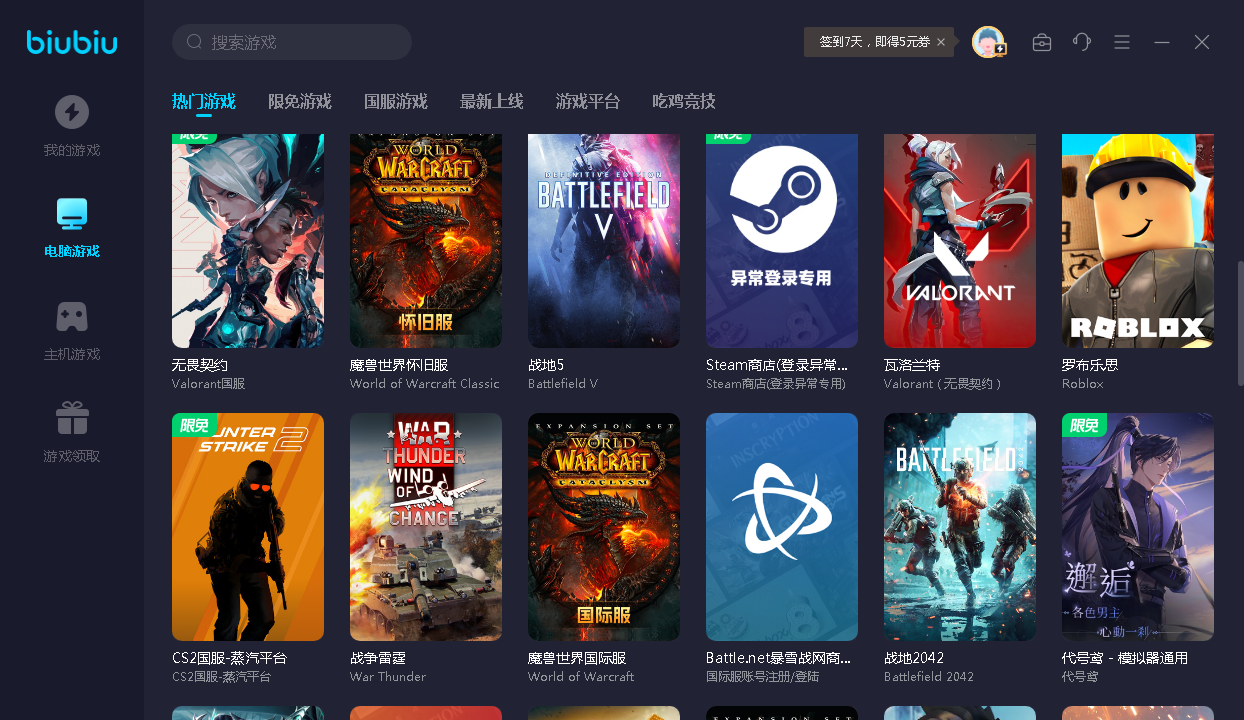
Task: Switch to 国服游戏 tab
Action: click(x=395, y=101)
